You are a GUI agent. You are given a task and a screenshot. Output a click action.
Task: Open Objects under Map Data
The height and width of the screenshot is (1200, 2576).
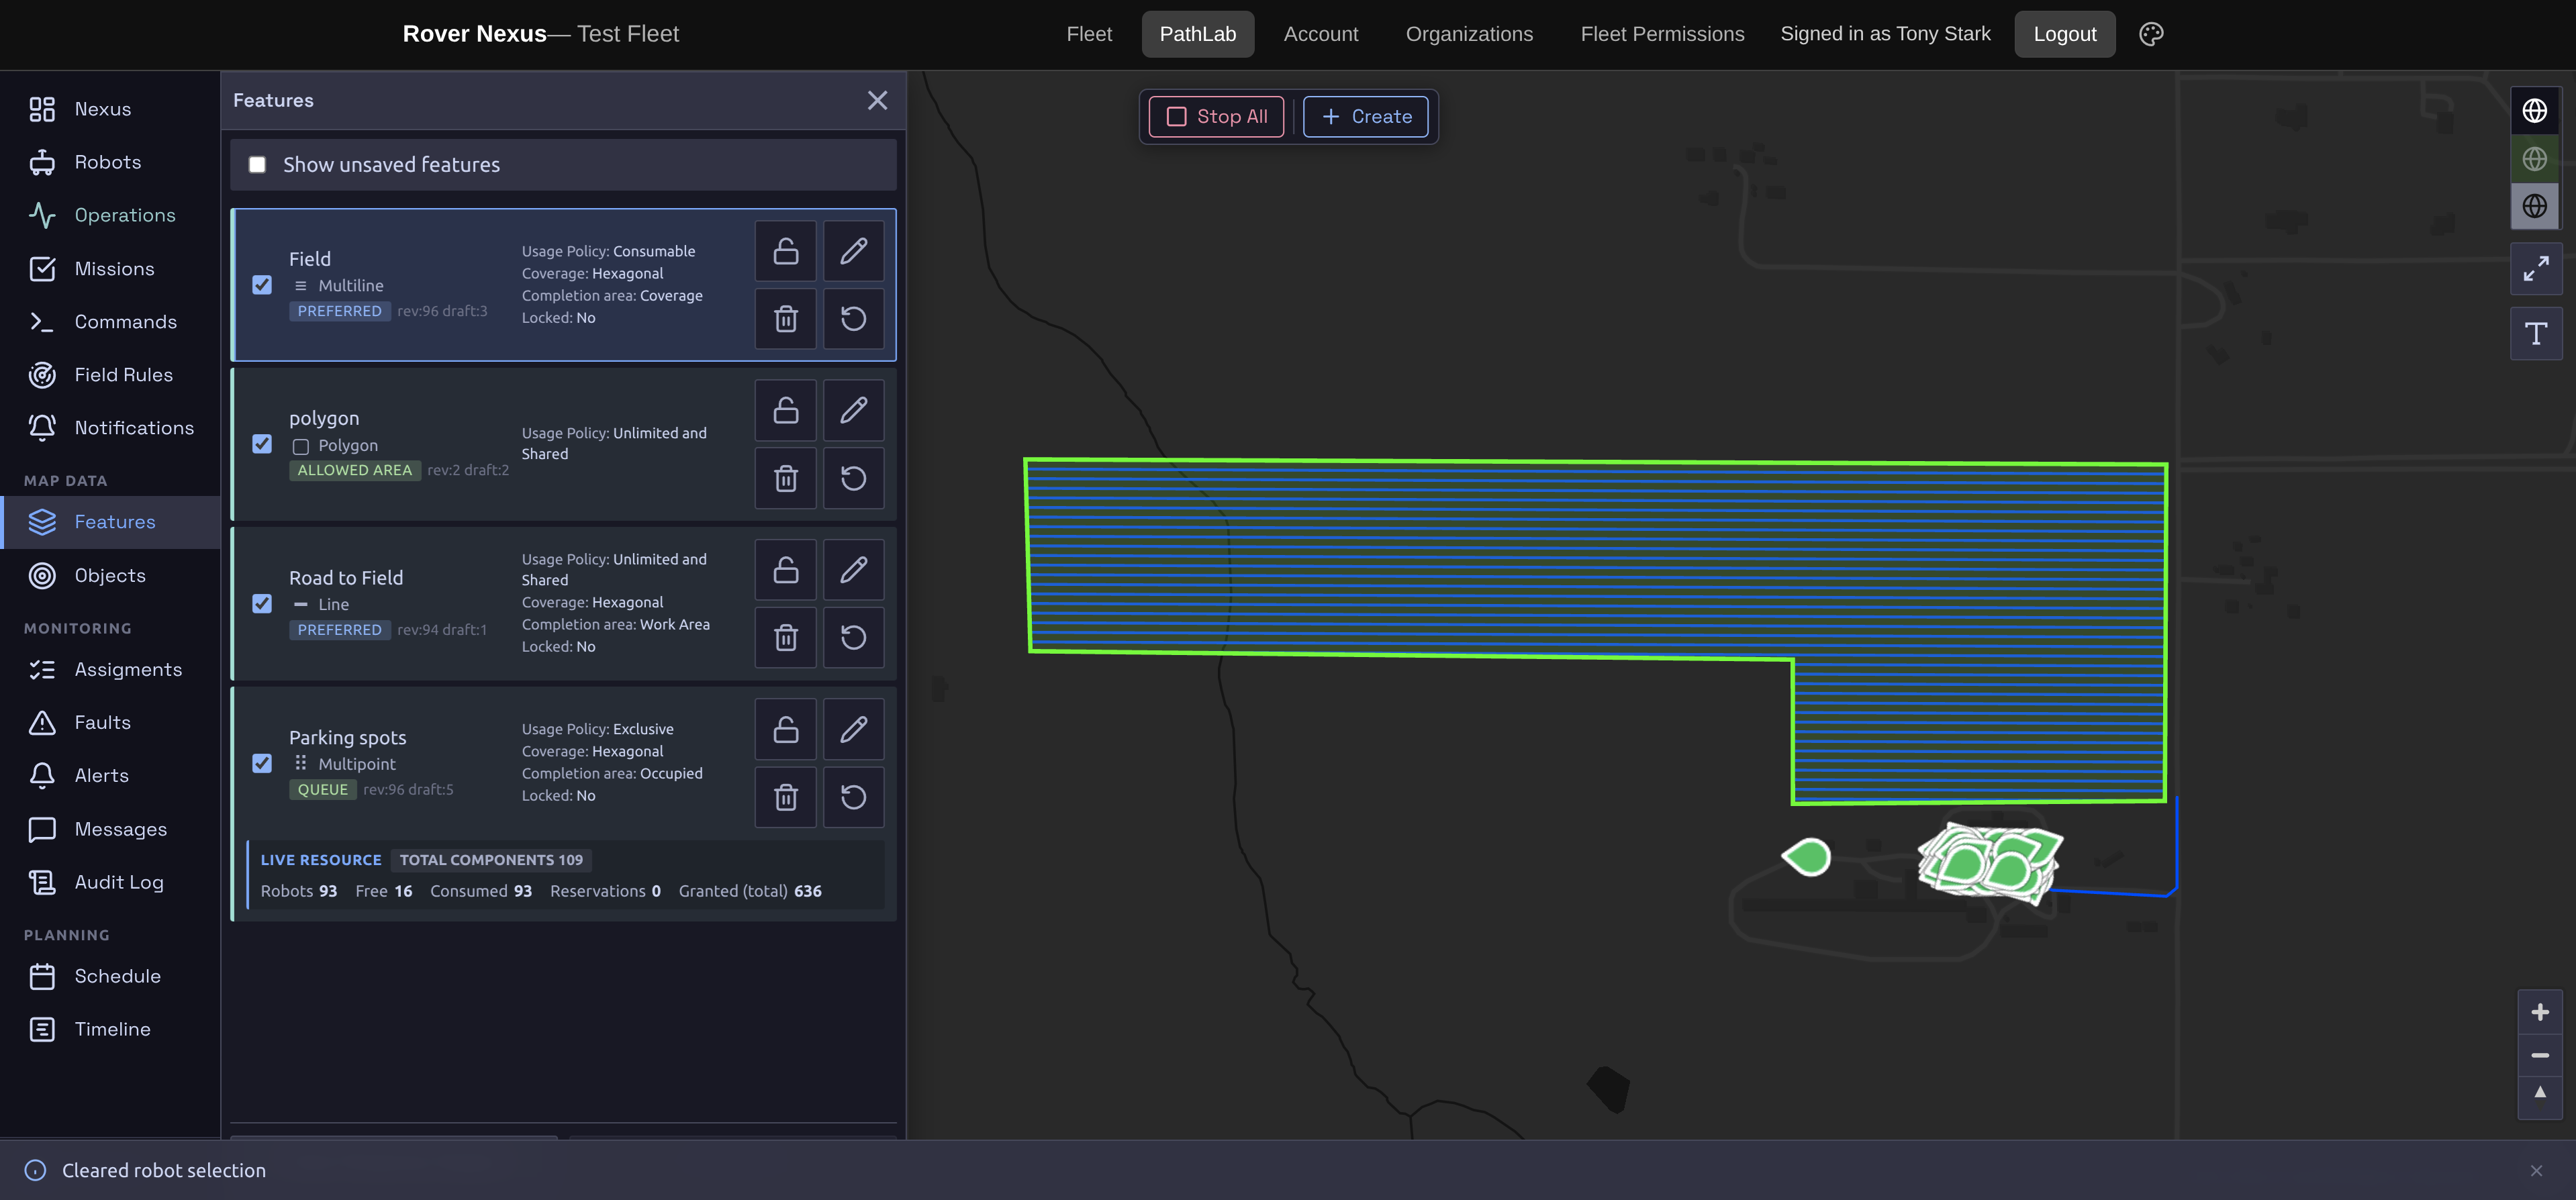[110, 576]
